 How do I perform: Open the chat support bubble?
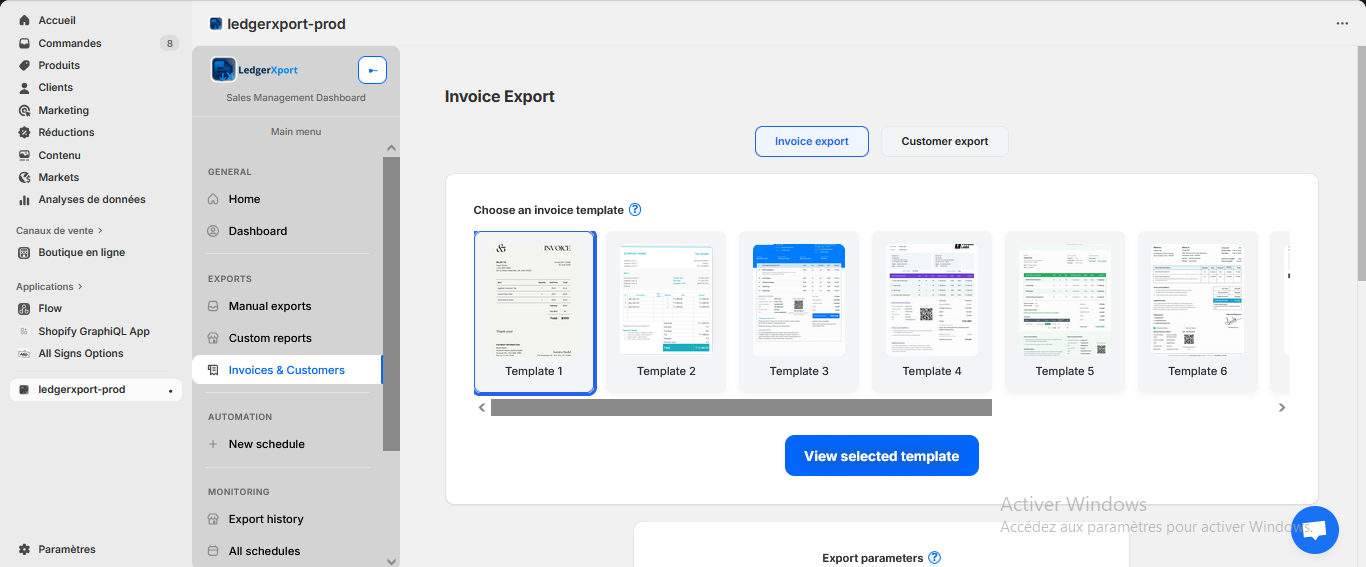[x=1315, y=530]
